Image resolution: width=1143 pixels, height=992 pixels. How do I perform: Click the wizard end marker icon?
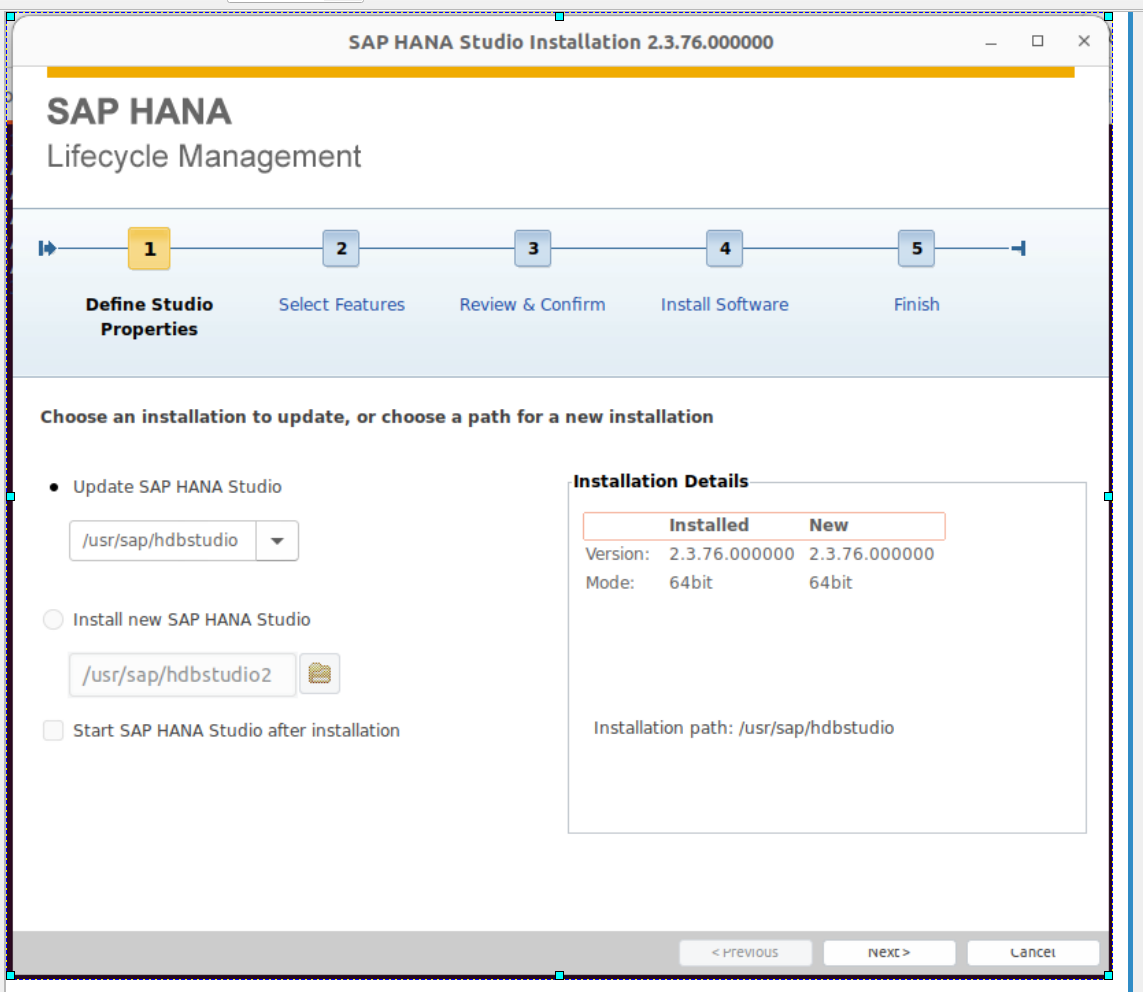[1019, 249]
